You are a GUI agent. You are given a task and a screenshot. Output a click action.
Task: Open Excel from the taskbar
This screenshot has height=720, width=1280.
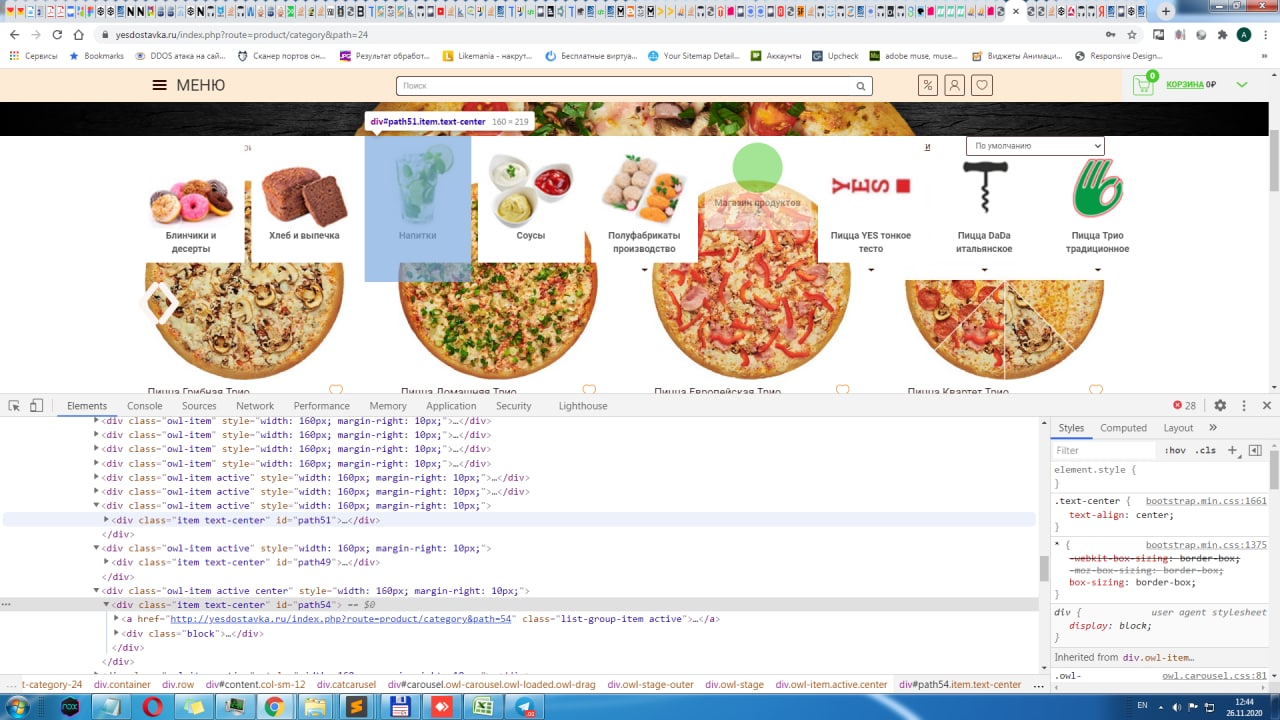click(482, 706)
